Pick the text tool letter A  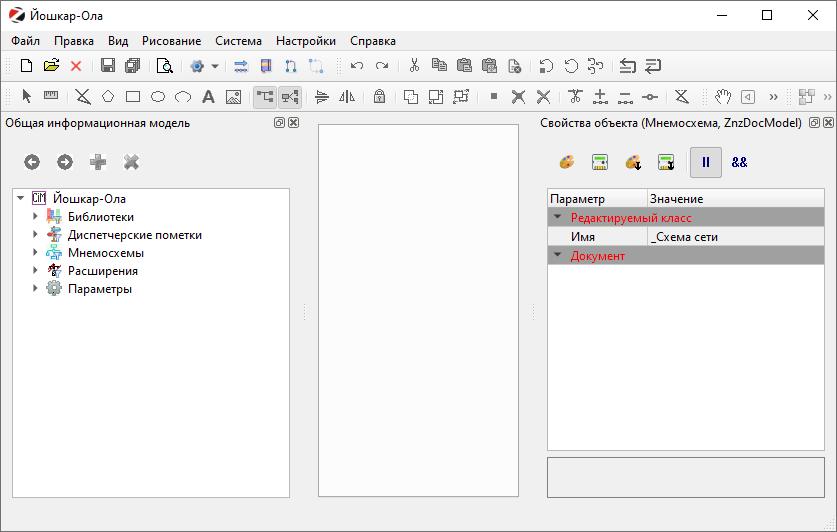click(x=208, y=97)
